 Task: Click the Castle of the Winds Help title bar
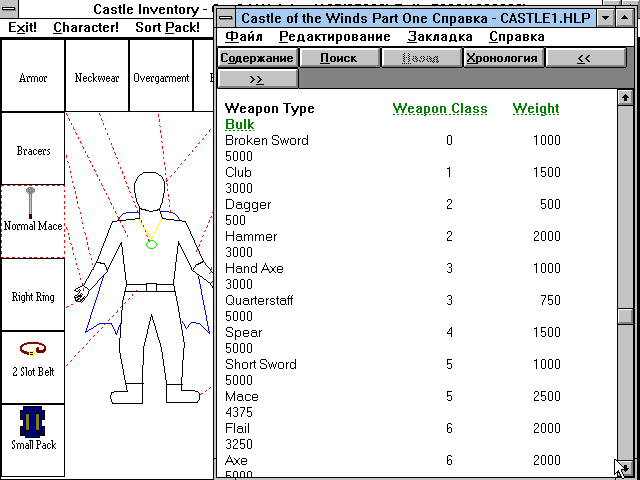coord(416,18)
